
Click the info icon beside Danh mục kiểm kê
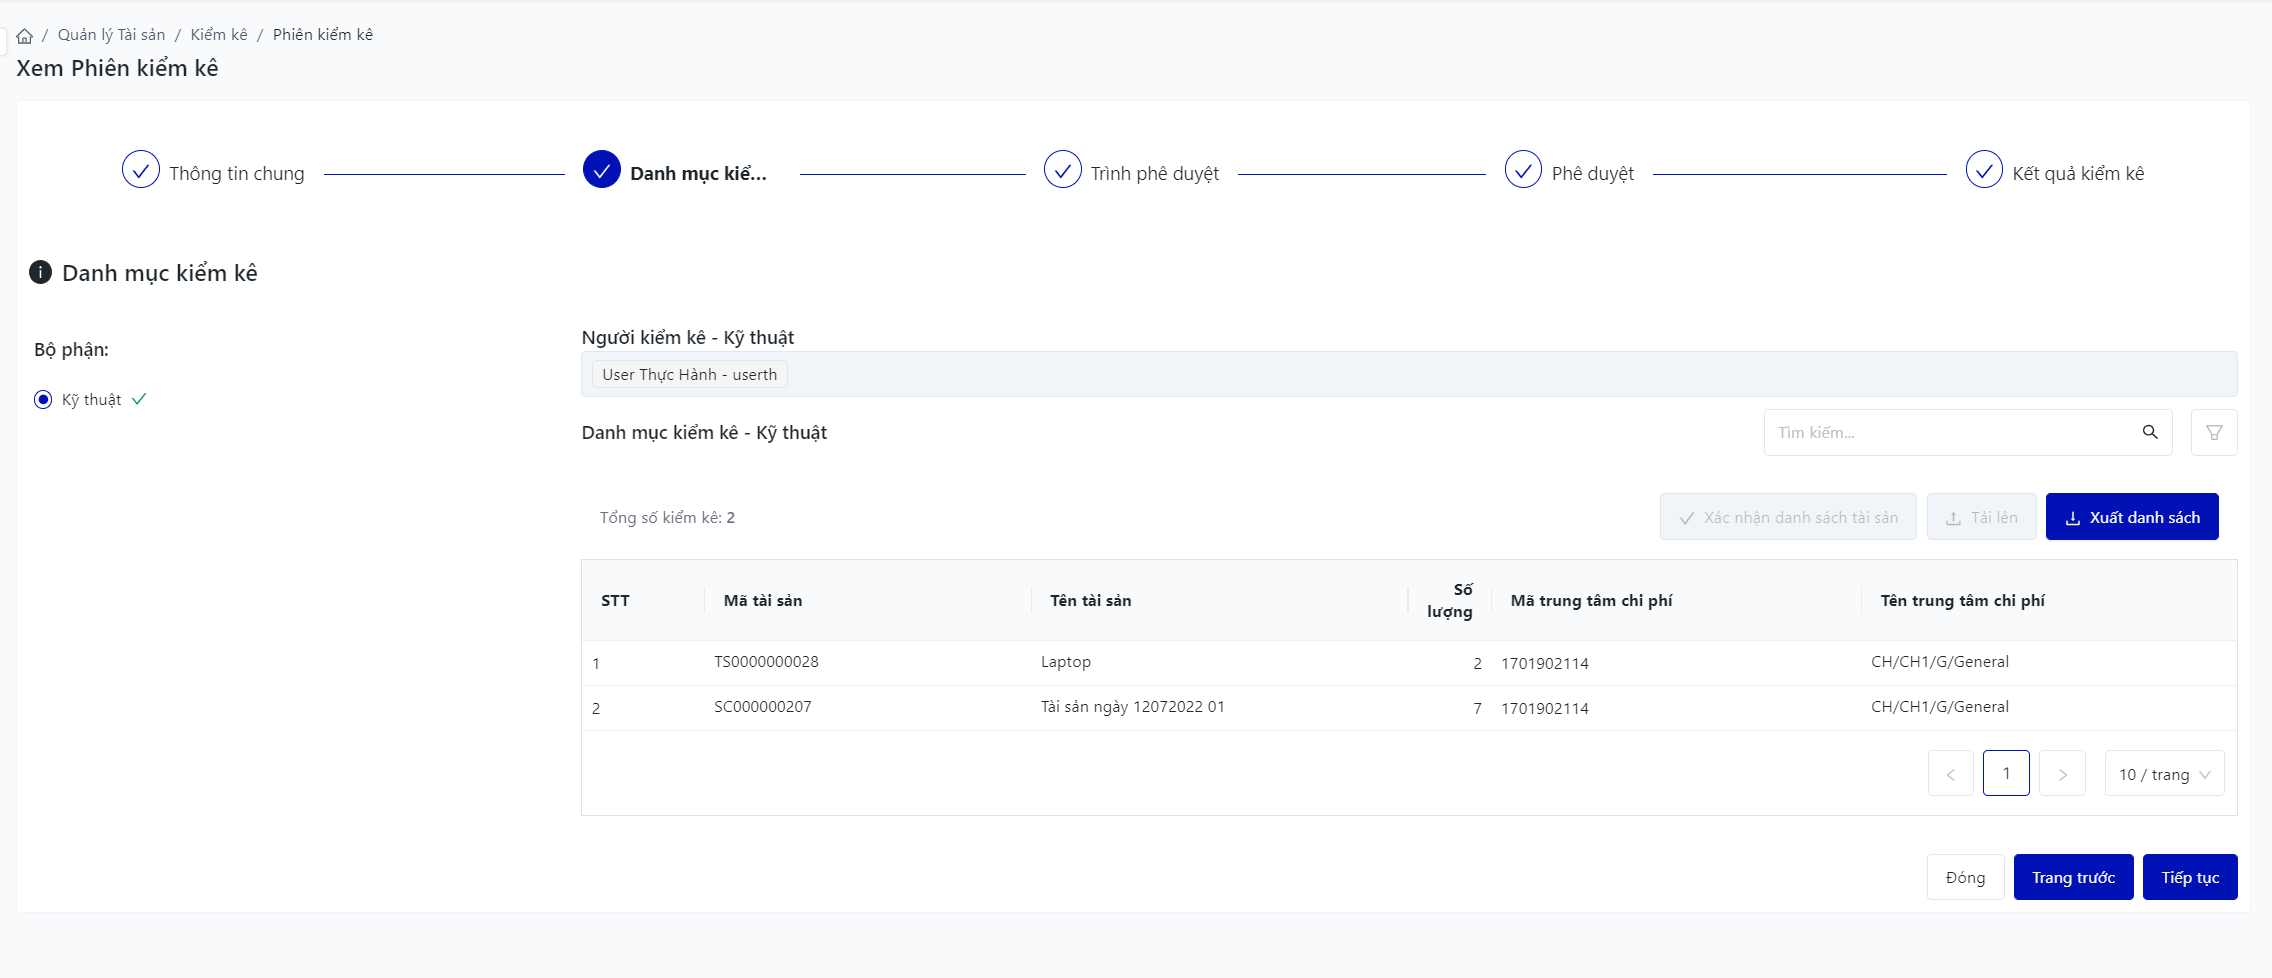point(41,272)
